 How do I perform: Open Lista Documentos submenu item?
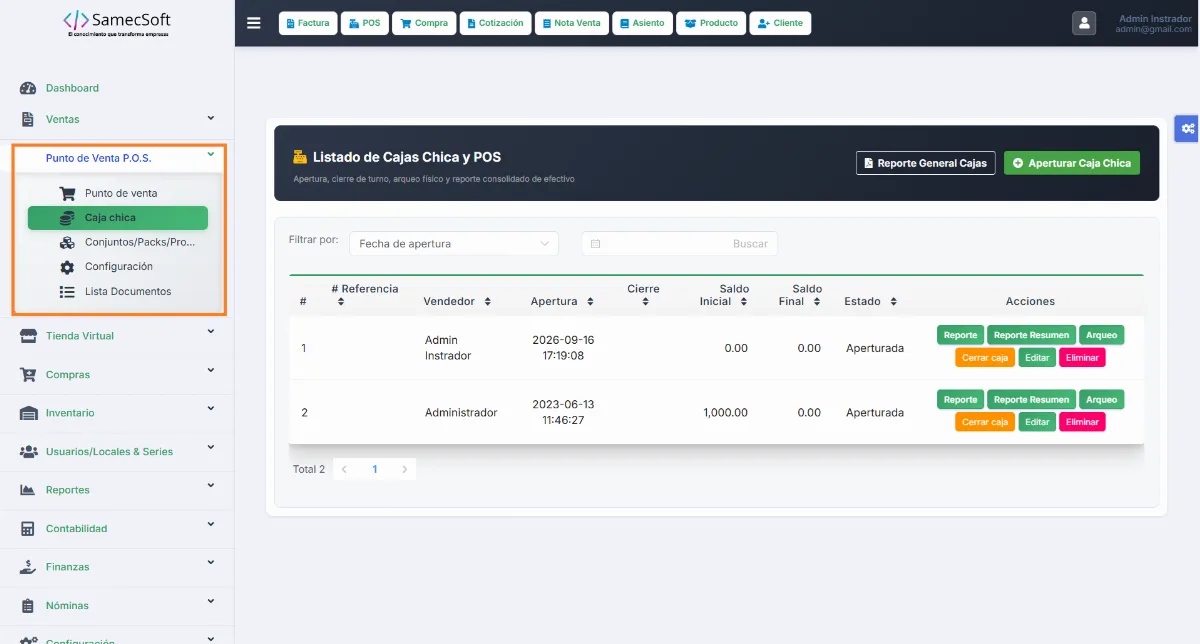pos(128,292)
